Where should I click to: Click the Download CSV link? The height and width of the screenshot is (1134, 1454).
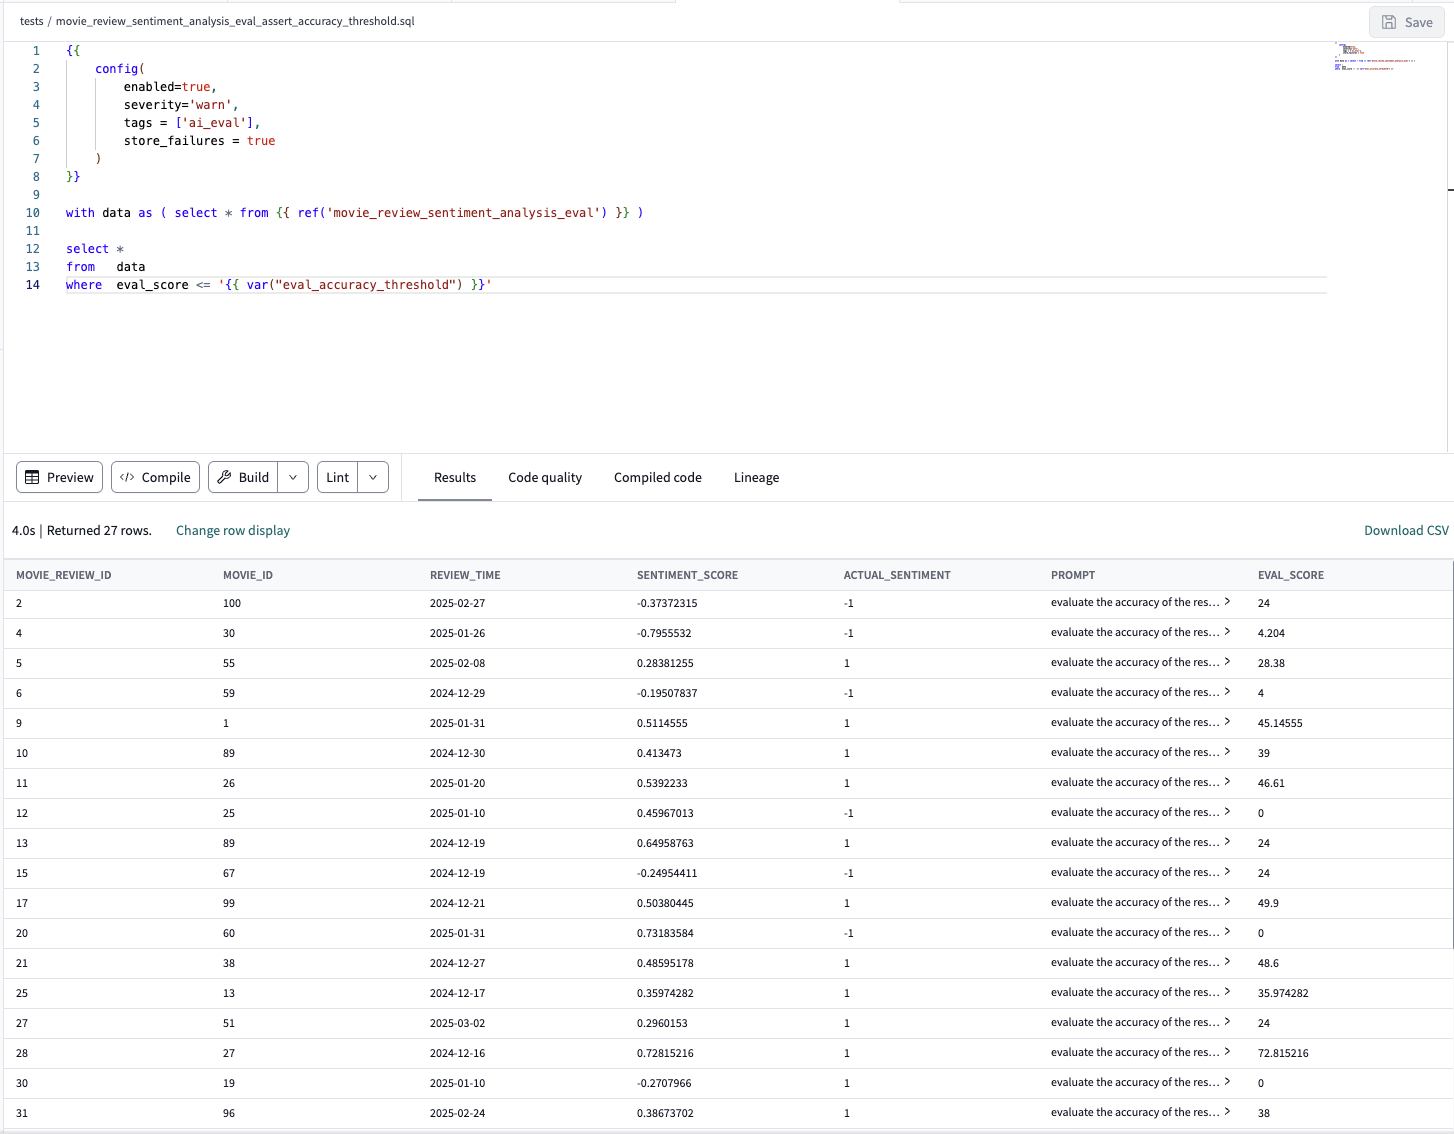point(1405,530)
